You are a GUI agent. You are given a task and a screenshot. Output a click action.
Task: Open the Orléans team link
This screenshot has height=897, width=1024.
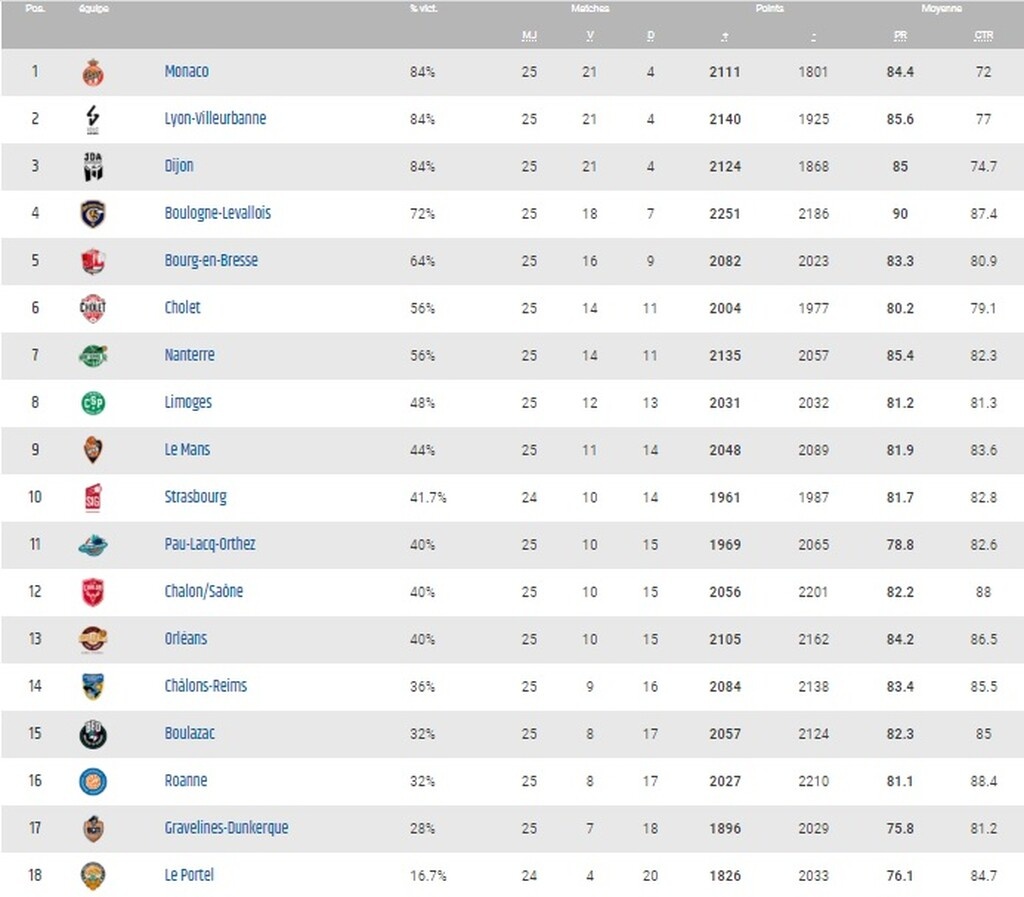point(186,638)
